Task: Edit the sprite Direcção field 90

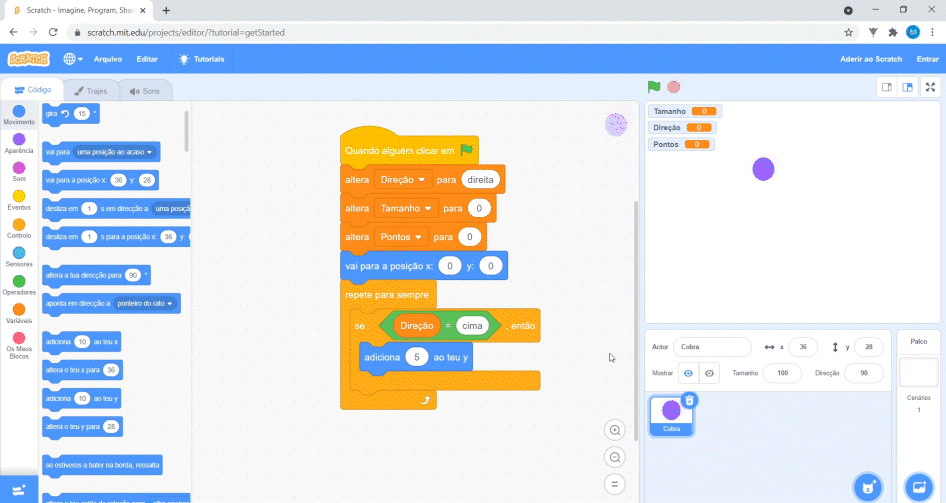Action: point(863,373)
